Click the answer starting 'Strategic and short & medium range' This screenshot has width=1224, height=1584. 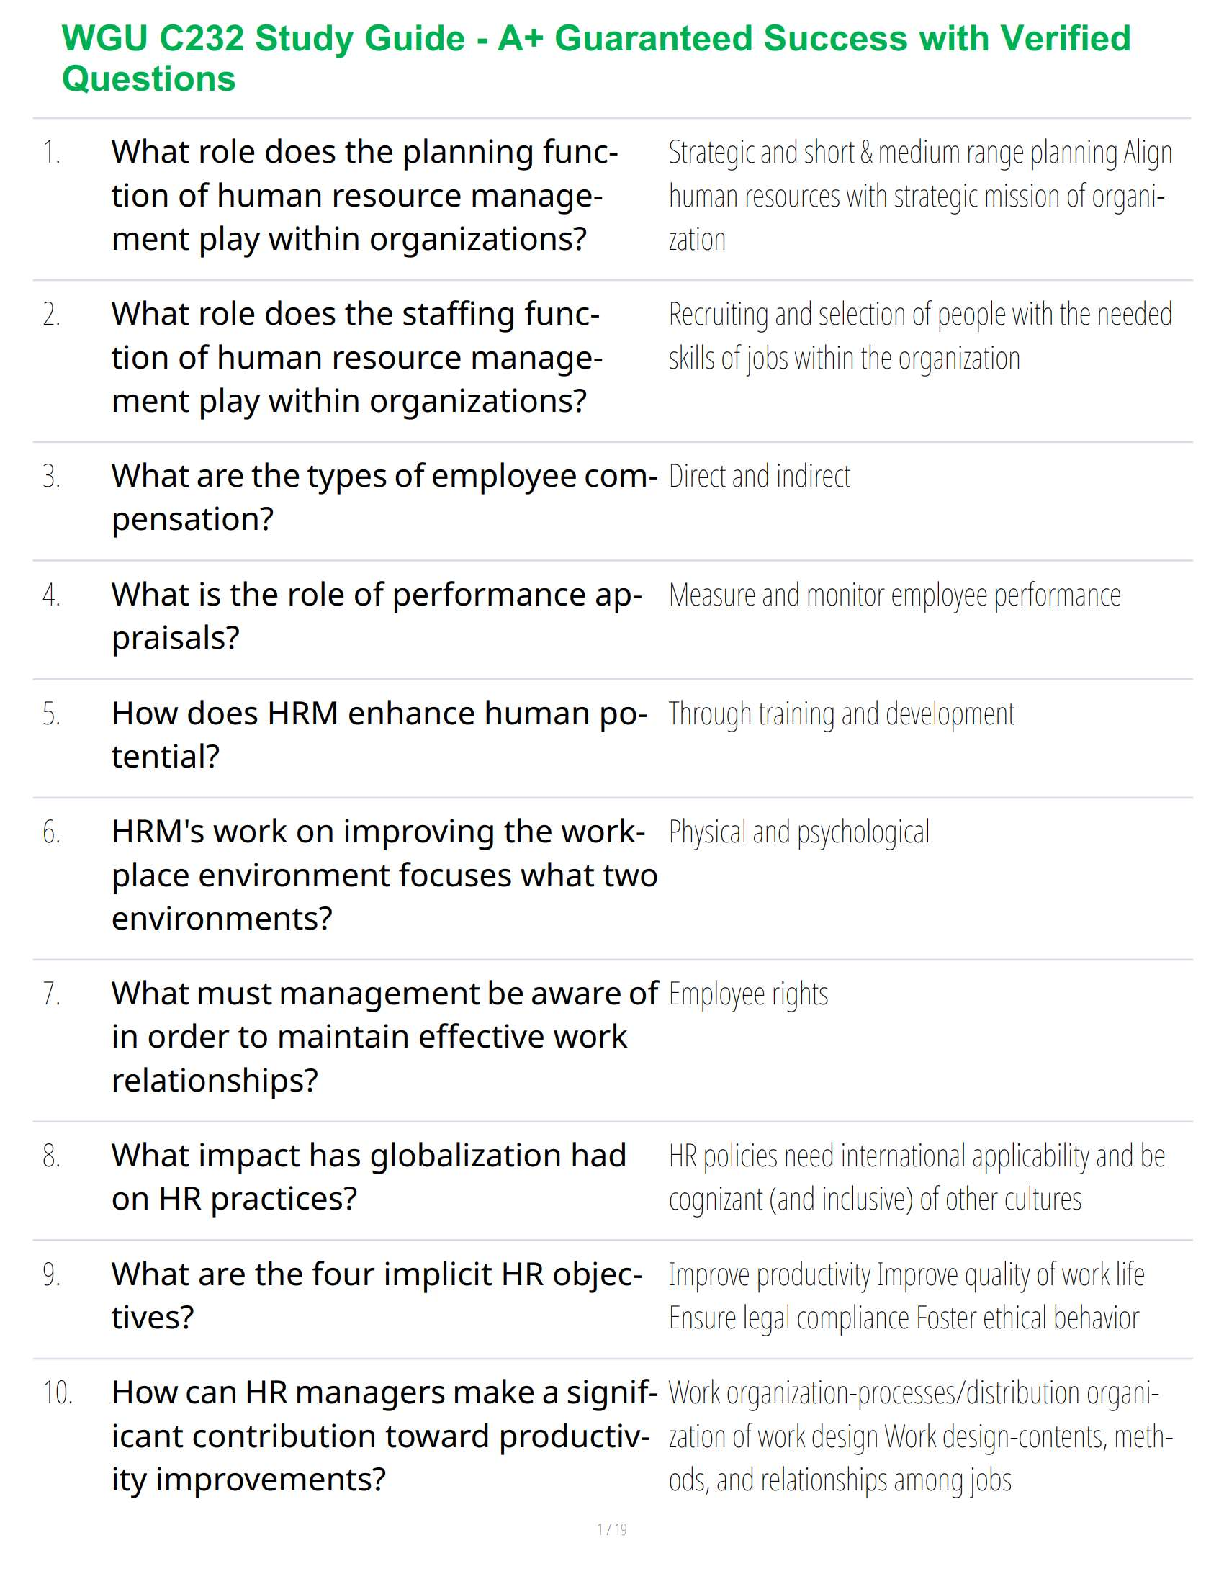click(919, 196)
